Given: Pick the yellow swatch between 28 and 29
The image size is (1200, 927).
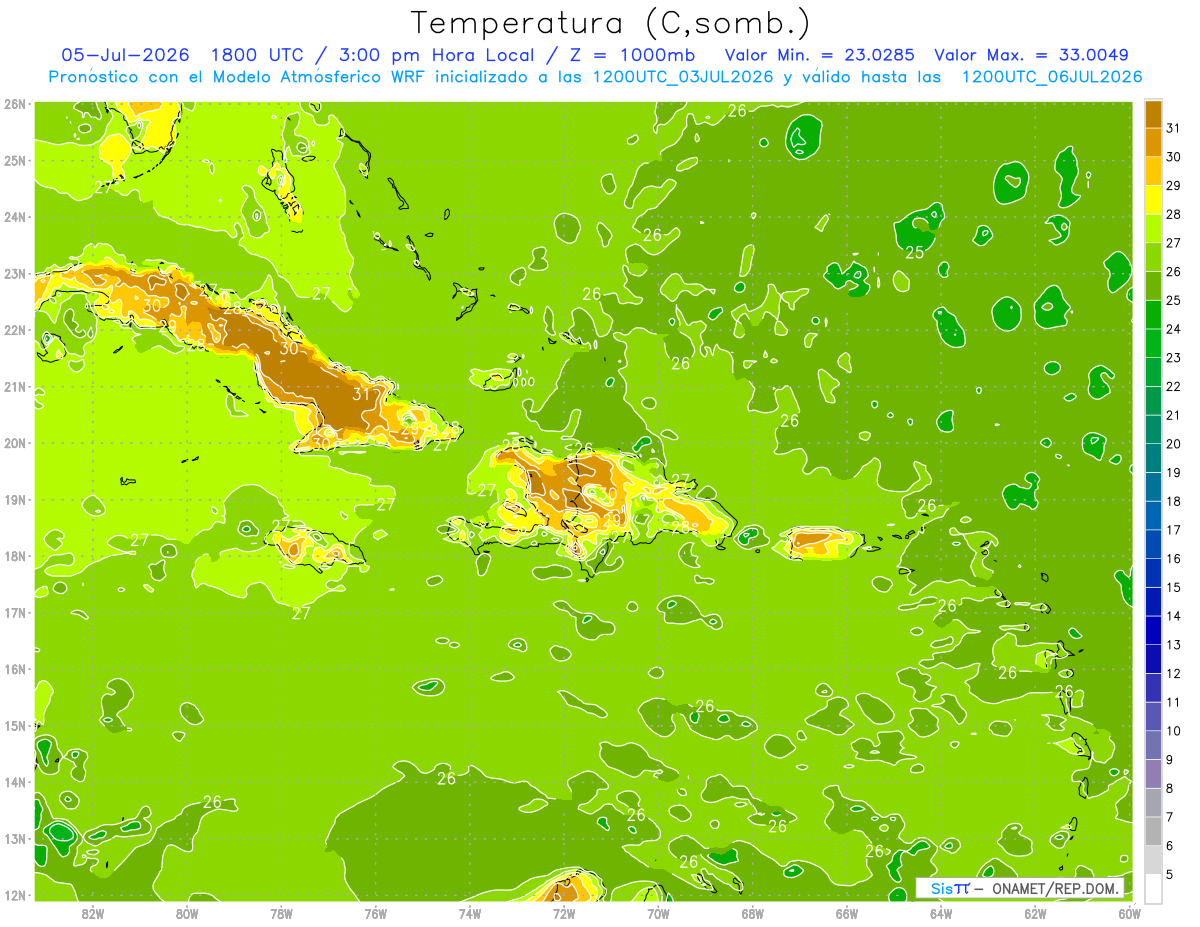Looking at the screenshot, I should point(1153,200).
